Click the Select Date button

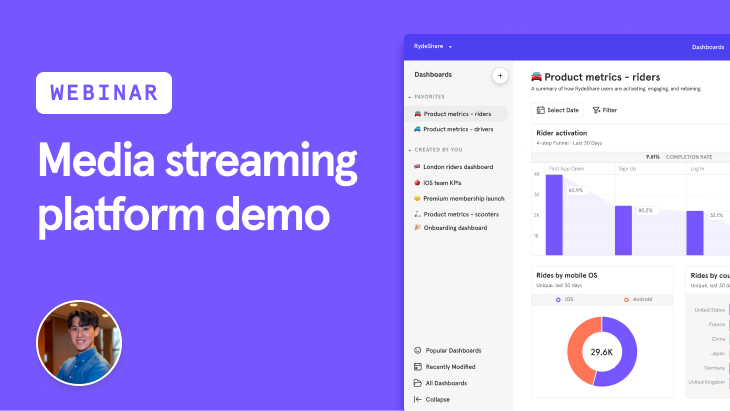click(x=557, y=110)
